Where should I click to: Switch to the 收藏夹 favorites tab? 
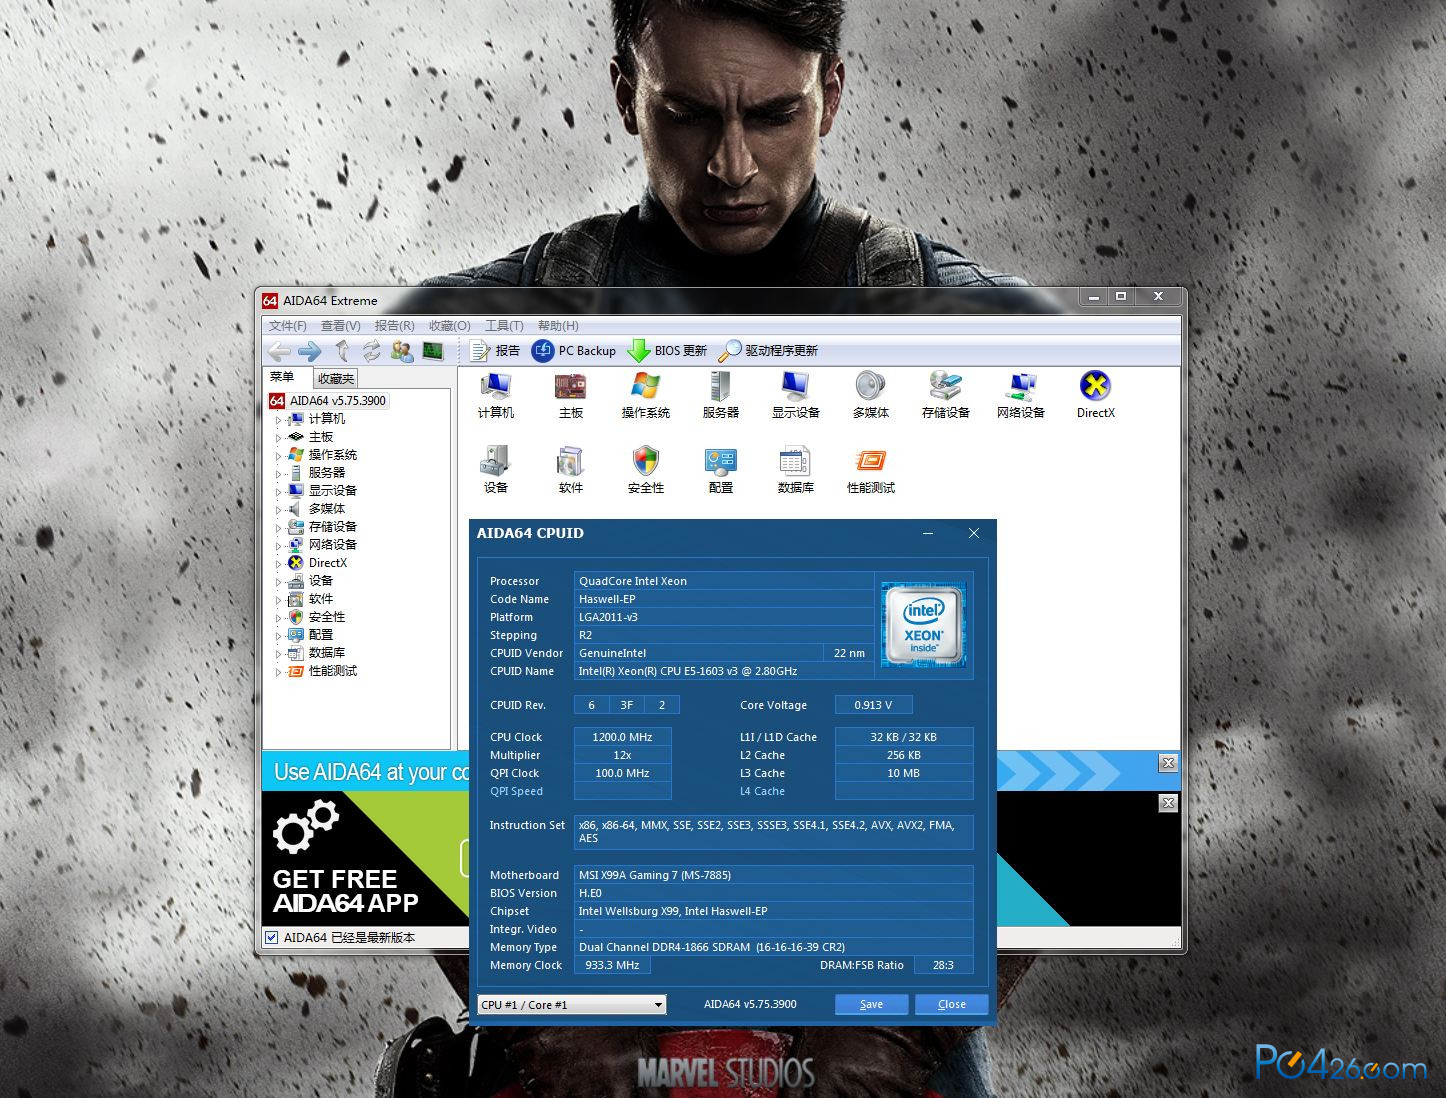point(335,378)
